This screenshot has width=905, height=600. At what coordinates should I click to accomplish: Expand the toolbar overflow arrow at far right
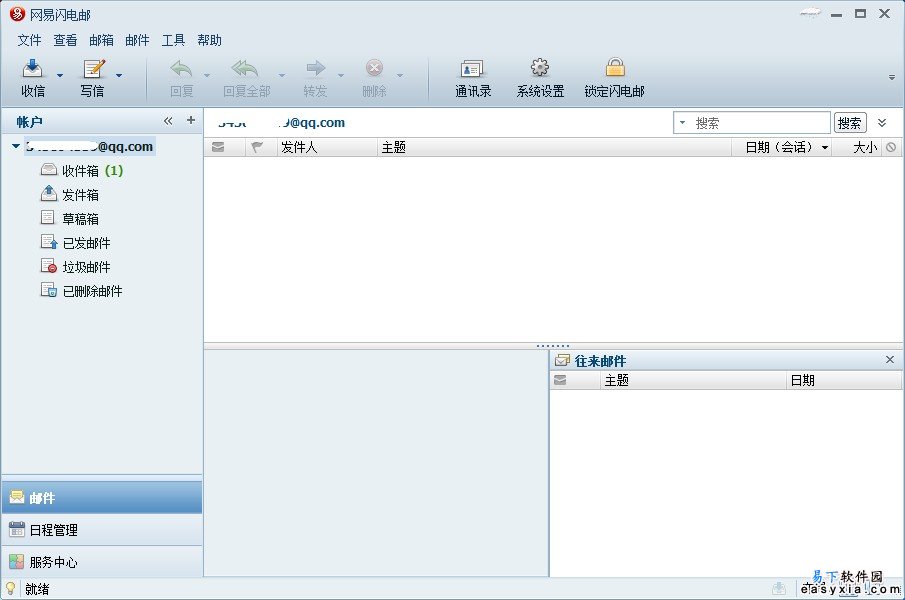pos(892,77)
